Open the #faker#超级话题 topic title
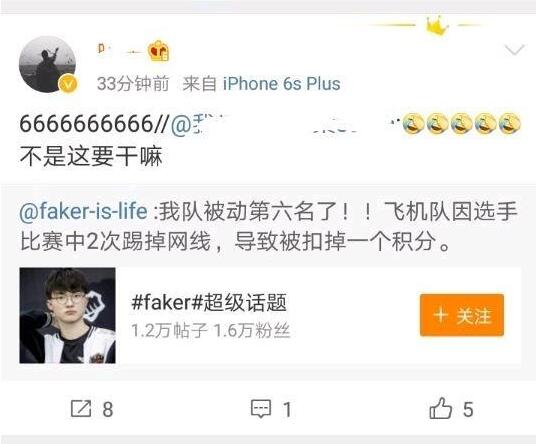Viewport: 536px width, 444px height. [x=209, y=302]
